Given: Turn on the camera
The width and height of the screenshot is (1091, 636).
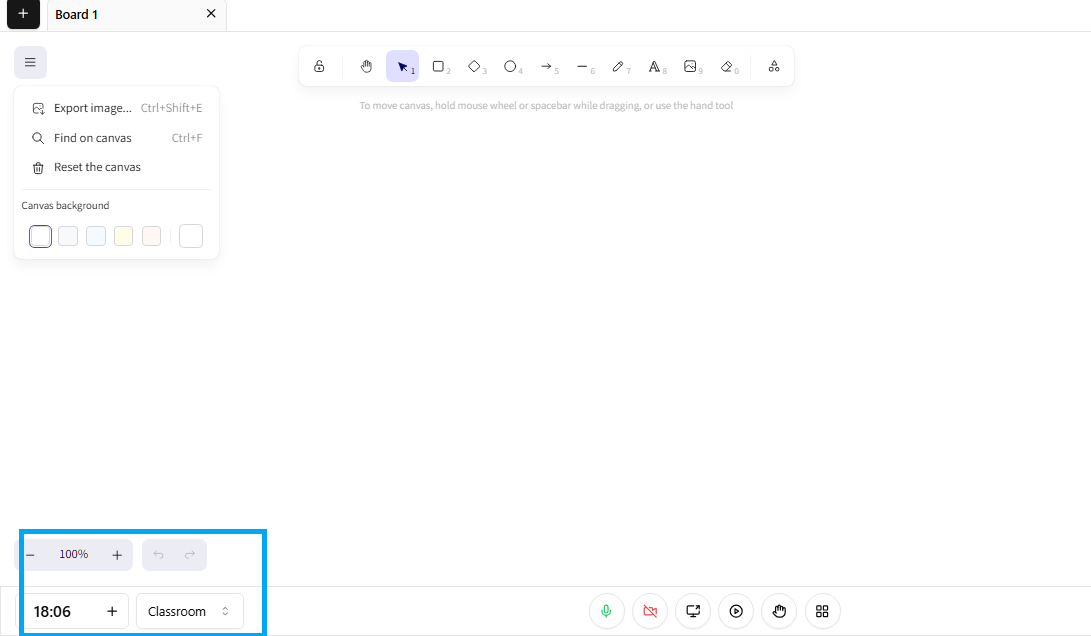Looking at the screenshot, I should (650, 611).
